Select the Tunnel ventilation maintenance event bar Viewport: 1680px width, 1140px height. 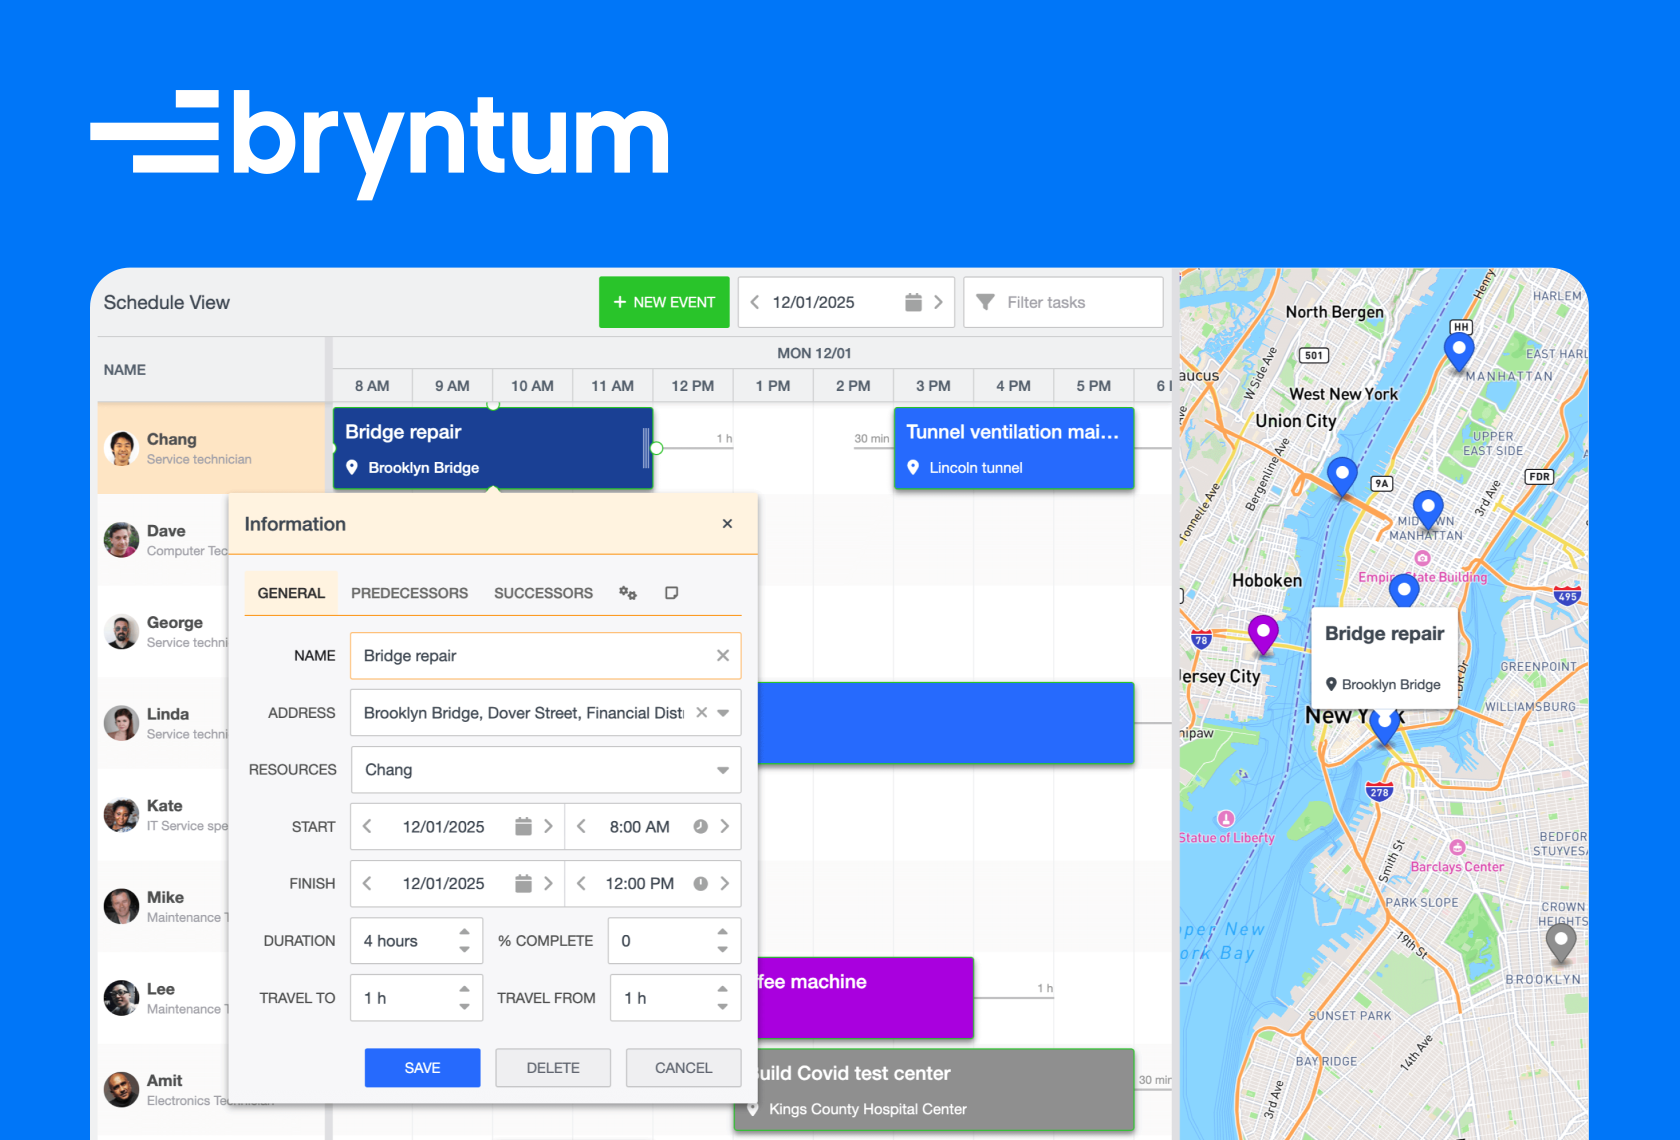coord(1014,448)
